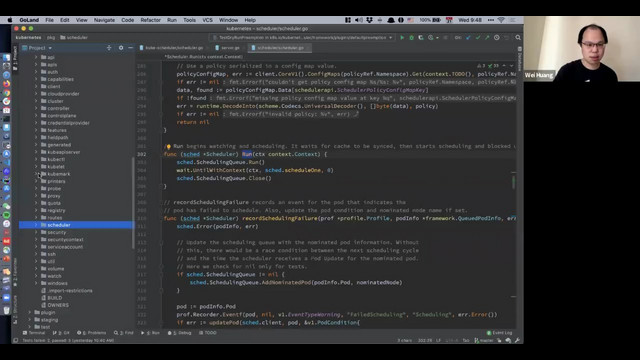640x360 pixels.
Task: Click the green Push arrow icon
Action: coord(487,38)
